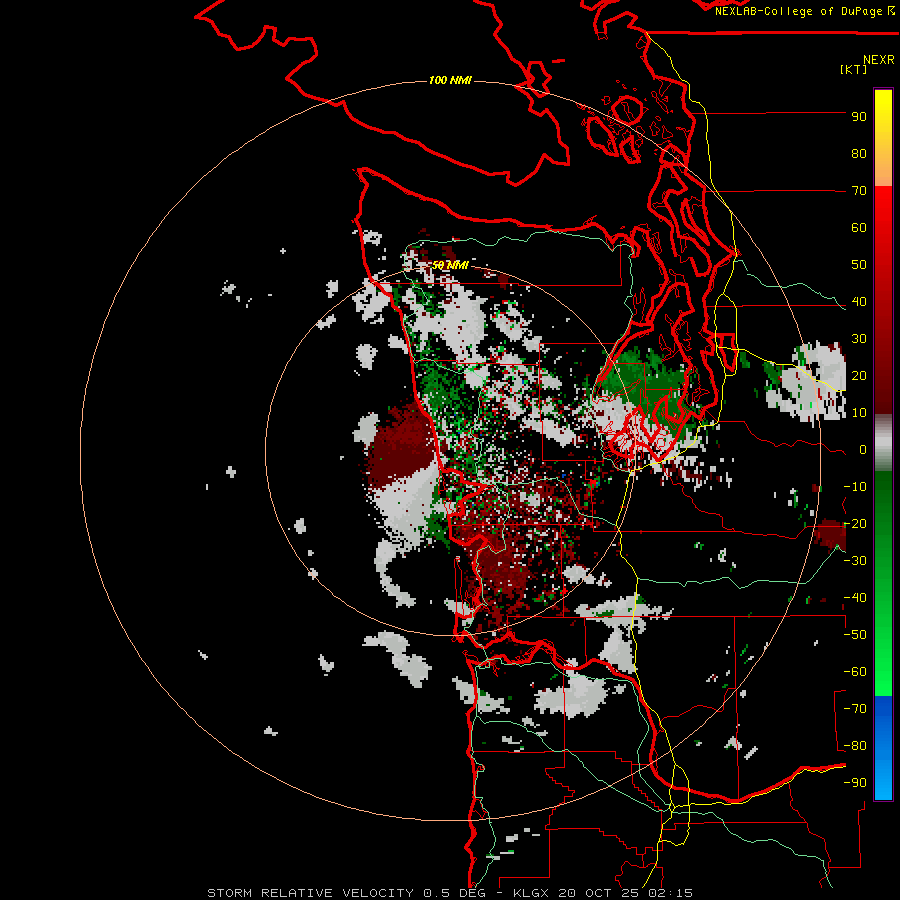Pick the light blue segment of the color bar
Screen dimensions: 900x900
point(883,775)
